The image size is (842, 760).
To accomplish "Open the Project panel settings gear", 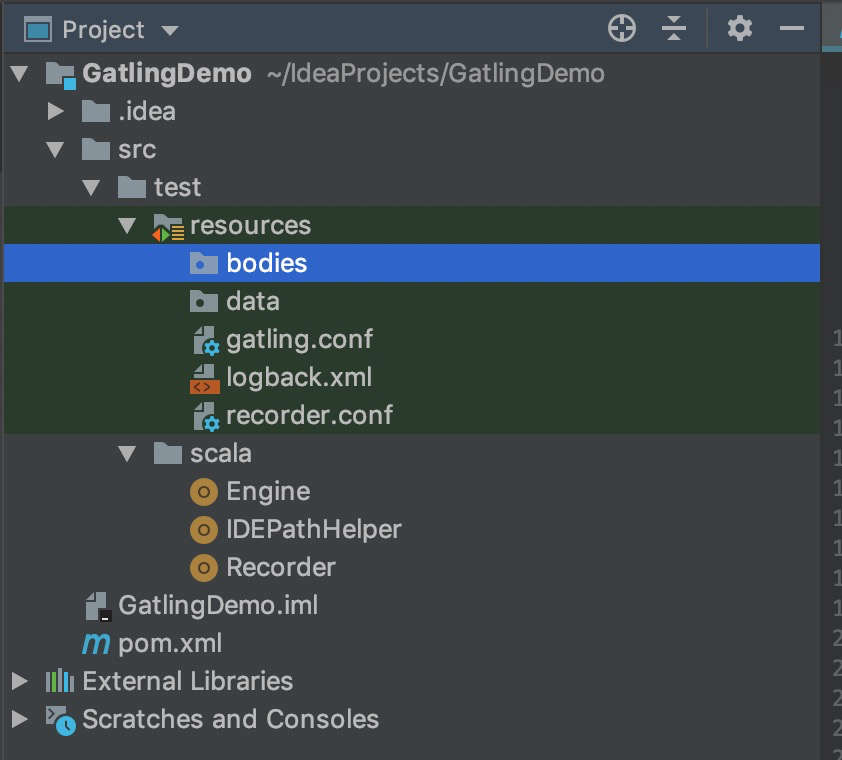I will 739,28.
